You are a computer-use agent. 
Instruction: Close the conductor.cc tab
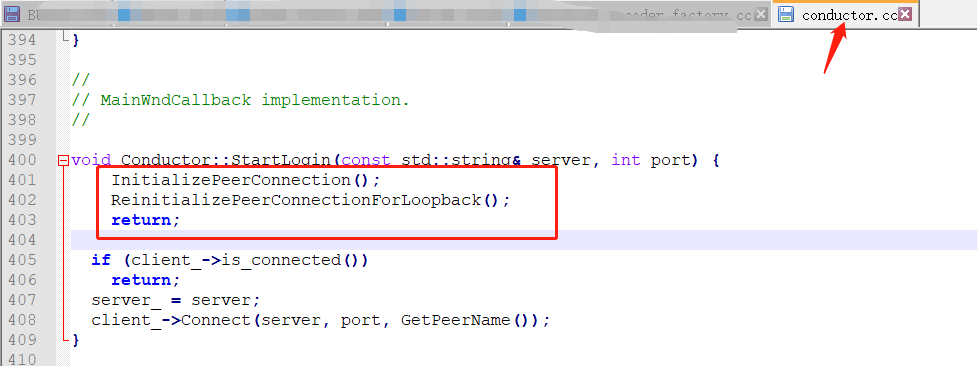(905, 14)
